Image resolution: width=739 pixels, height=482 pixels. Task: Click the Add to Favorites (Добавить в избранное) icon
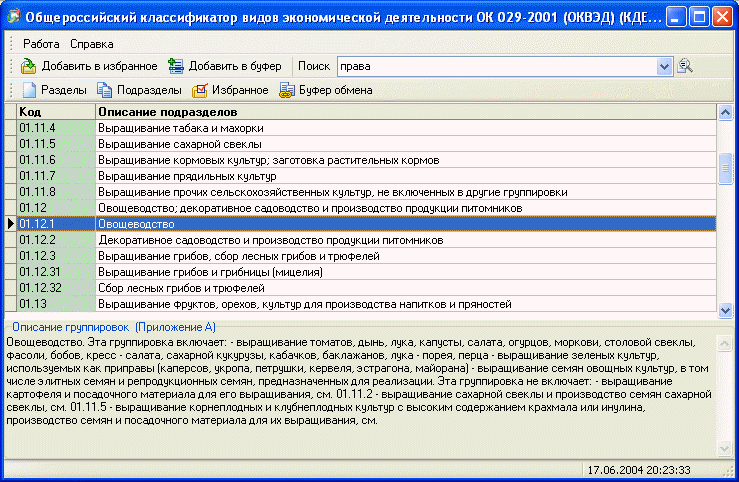(28, 66)
